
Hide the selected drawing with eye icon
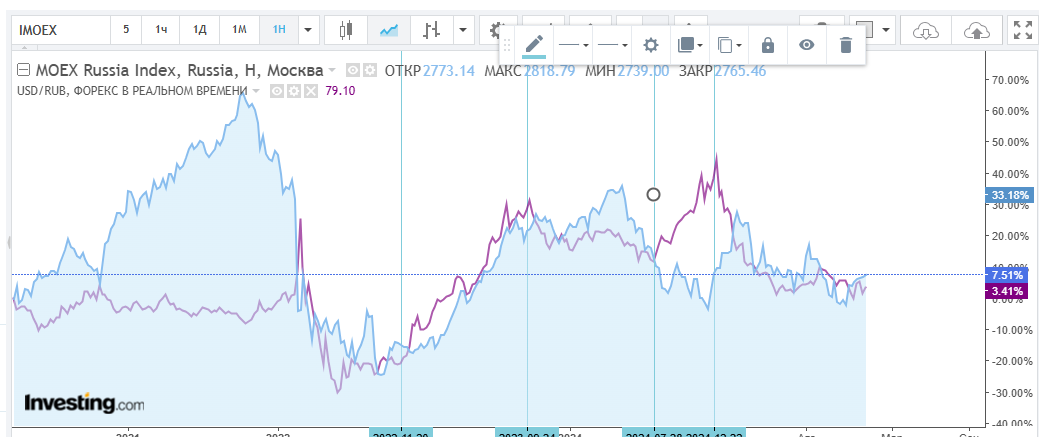[806, 45]
